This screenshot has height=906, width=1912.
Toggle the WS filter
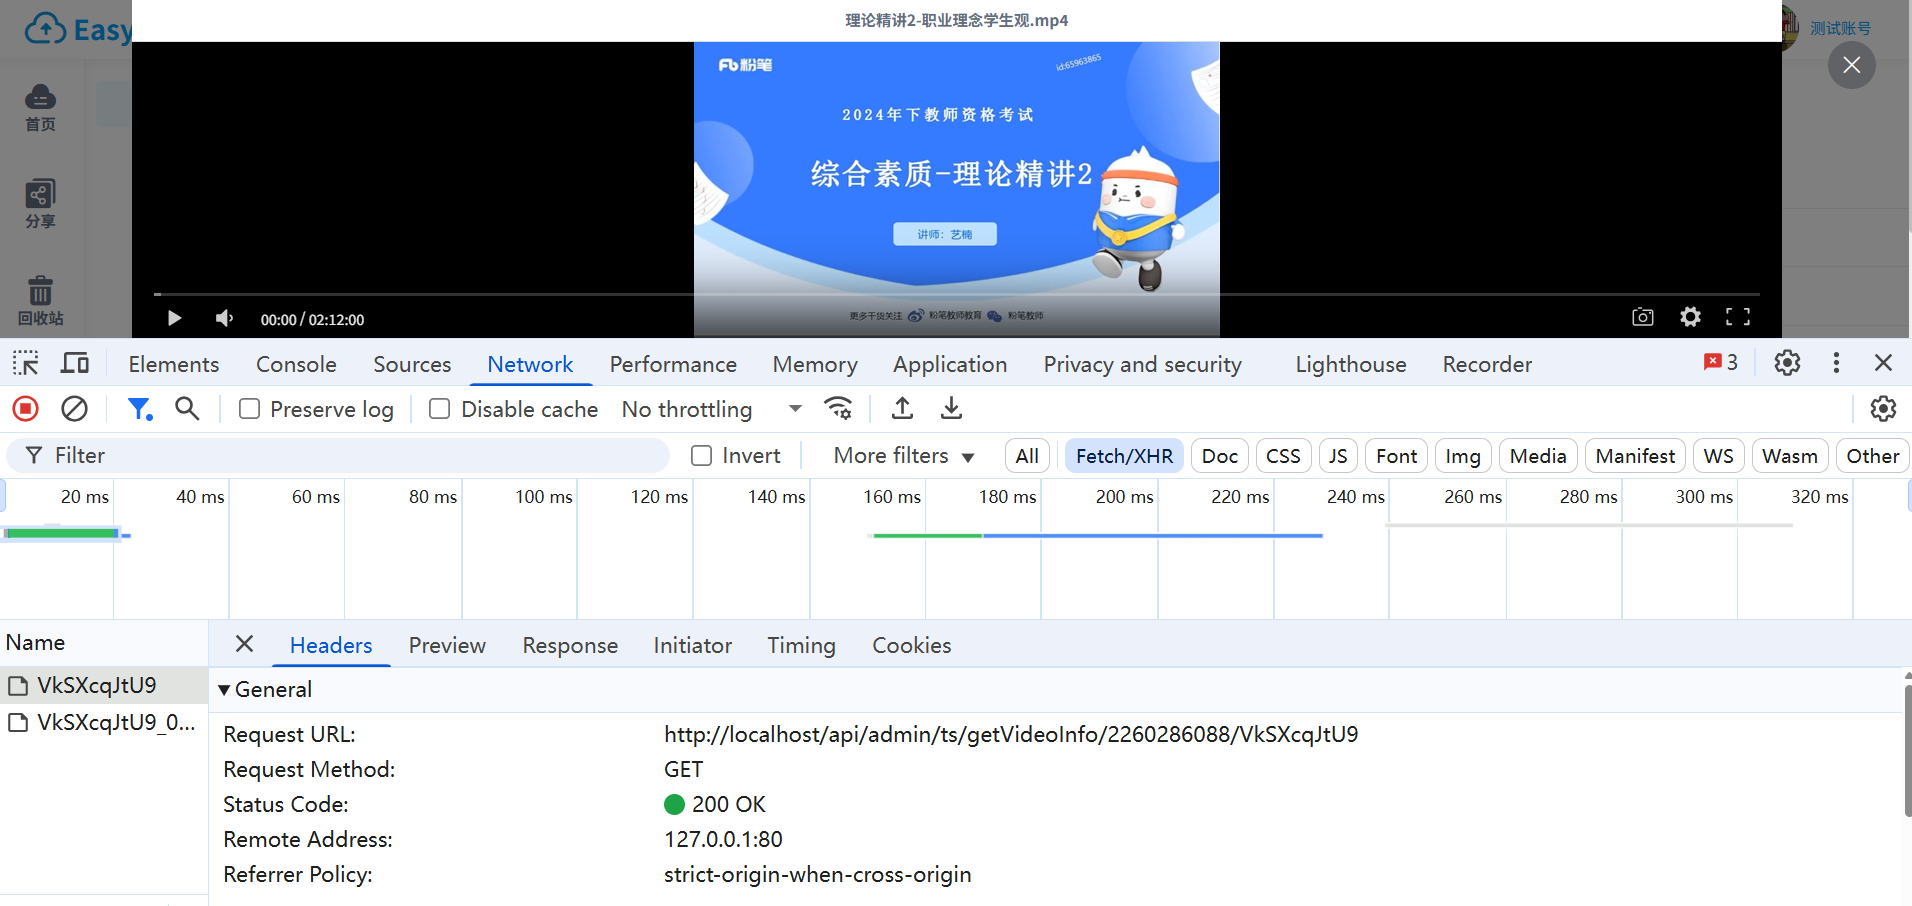coord(1718,456)
